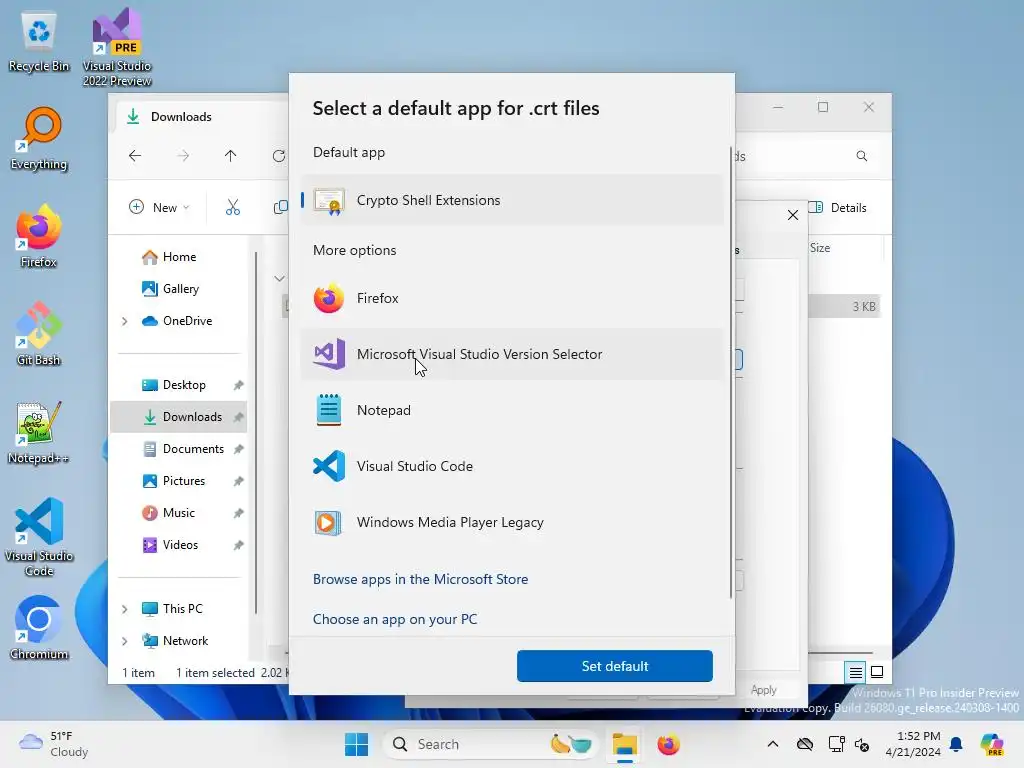
Task: Go up one folder in File Explorer
Action: [231, 156]
